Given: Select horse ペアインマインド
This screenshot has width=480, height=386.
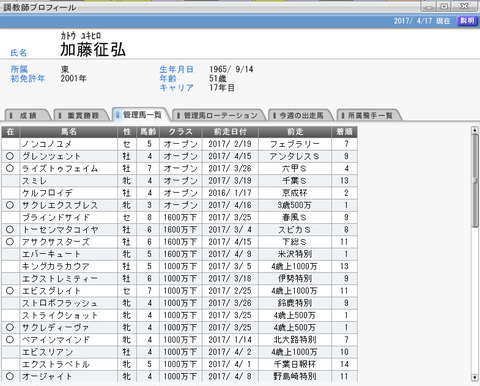Looking at the screenshot, I should click(56, 340).
